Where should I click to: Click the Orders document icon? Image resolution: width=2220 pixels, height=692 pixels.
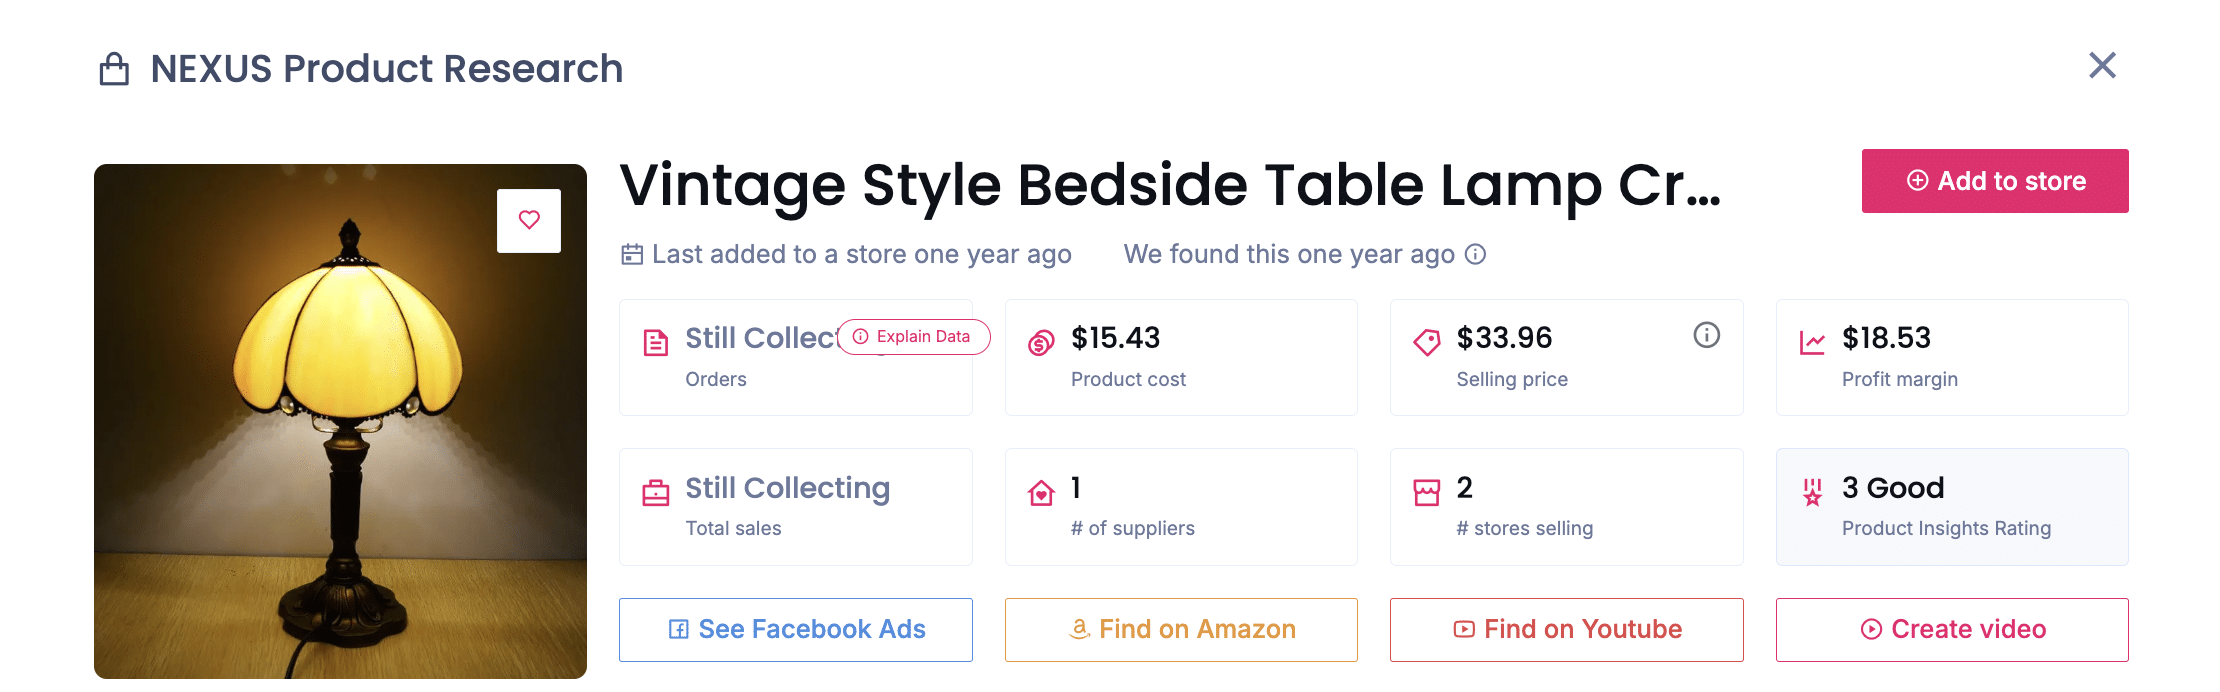655,343
